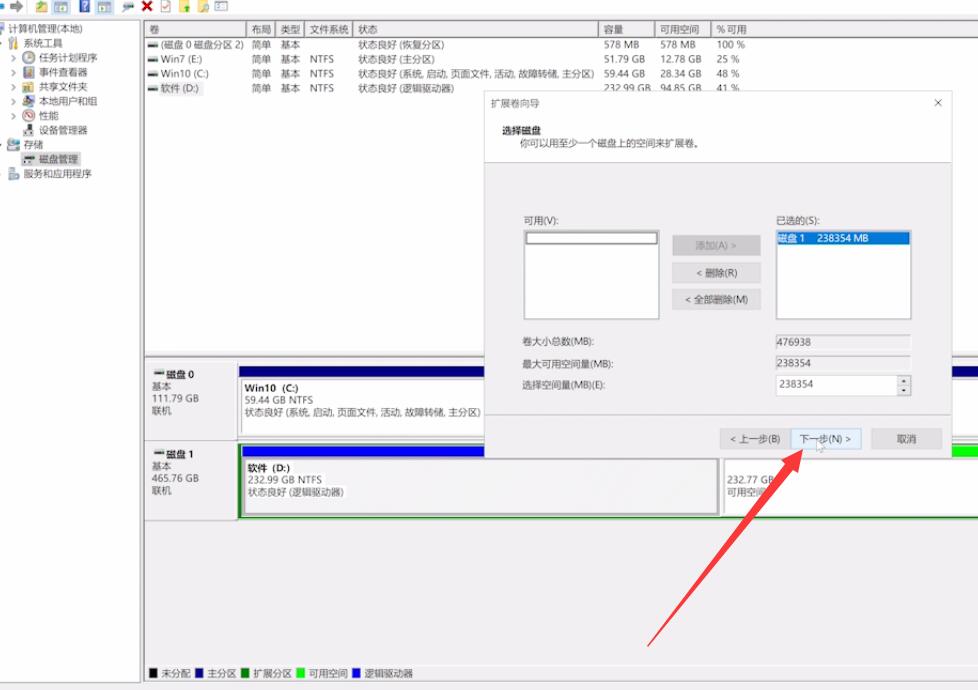Image resolution: width=978 pixels, height=690 pixels.
Task: Click the forward arrow in the toolbar
Action: (x=17, y=6)
